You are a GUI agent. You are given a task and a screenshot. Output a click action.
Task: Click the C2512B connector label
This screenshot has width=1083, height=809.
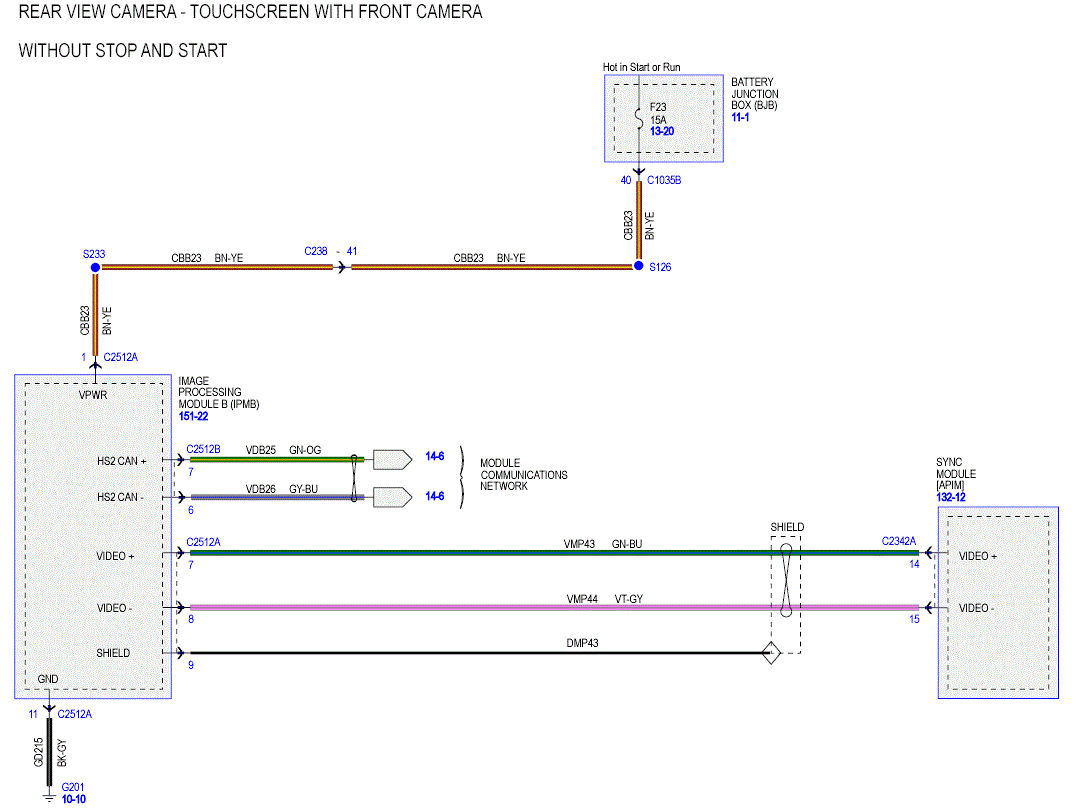point(203,449)
